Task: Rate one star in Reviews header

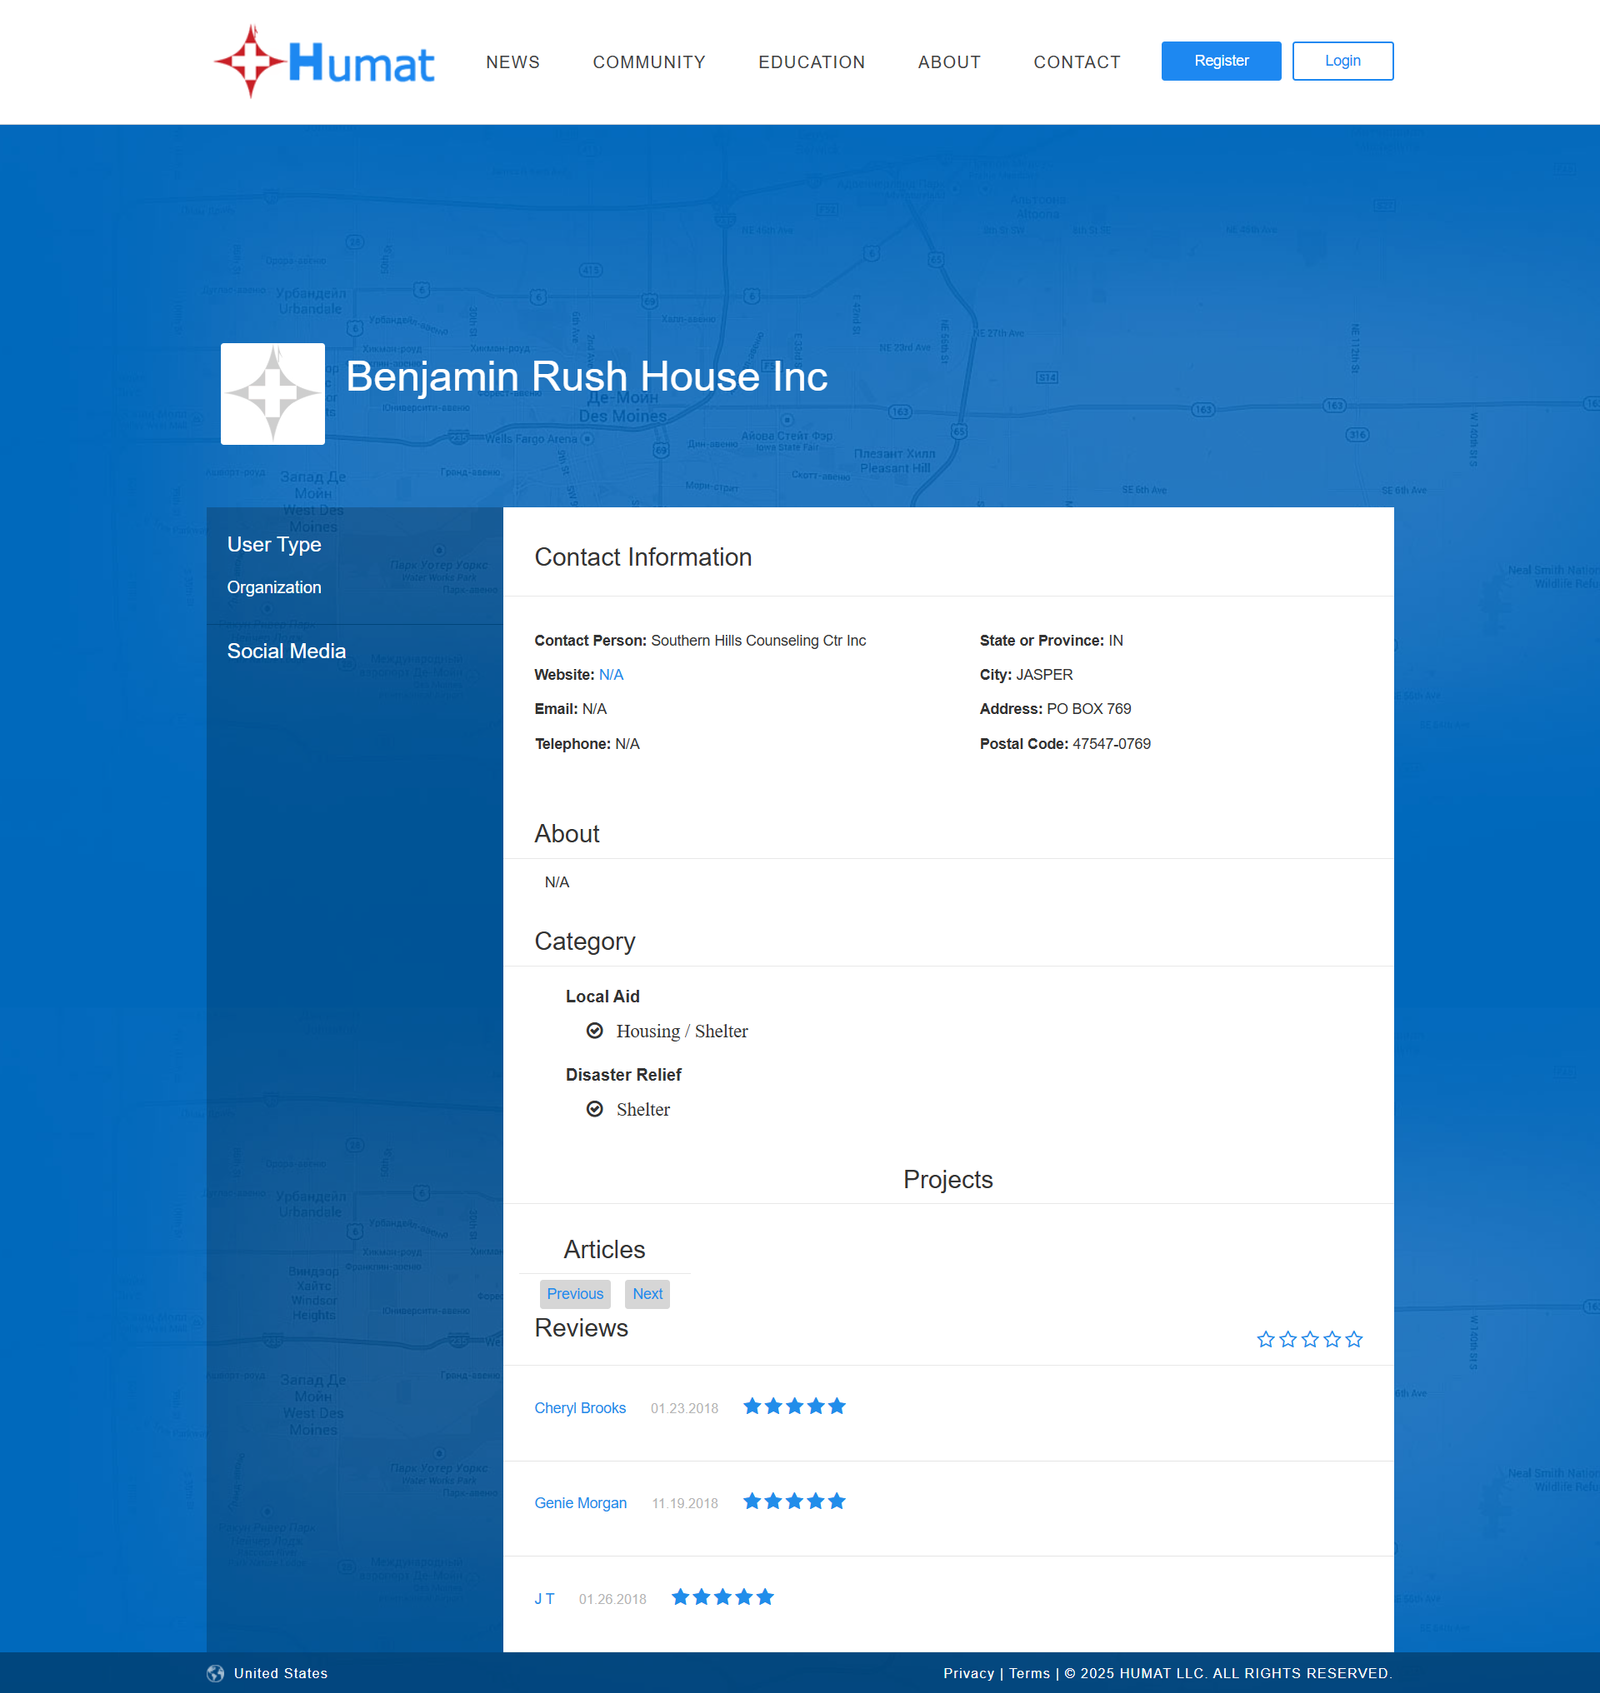Action: coord(1265,1339)
